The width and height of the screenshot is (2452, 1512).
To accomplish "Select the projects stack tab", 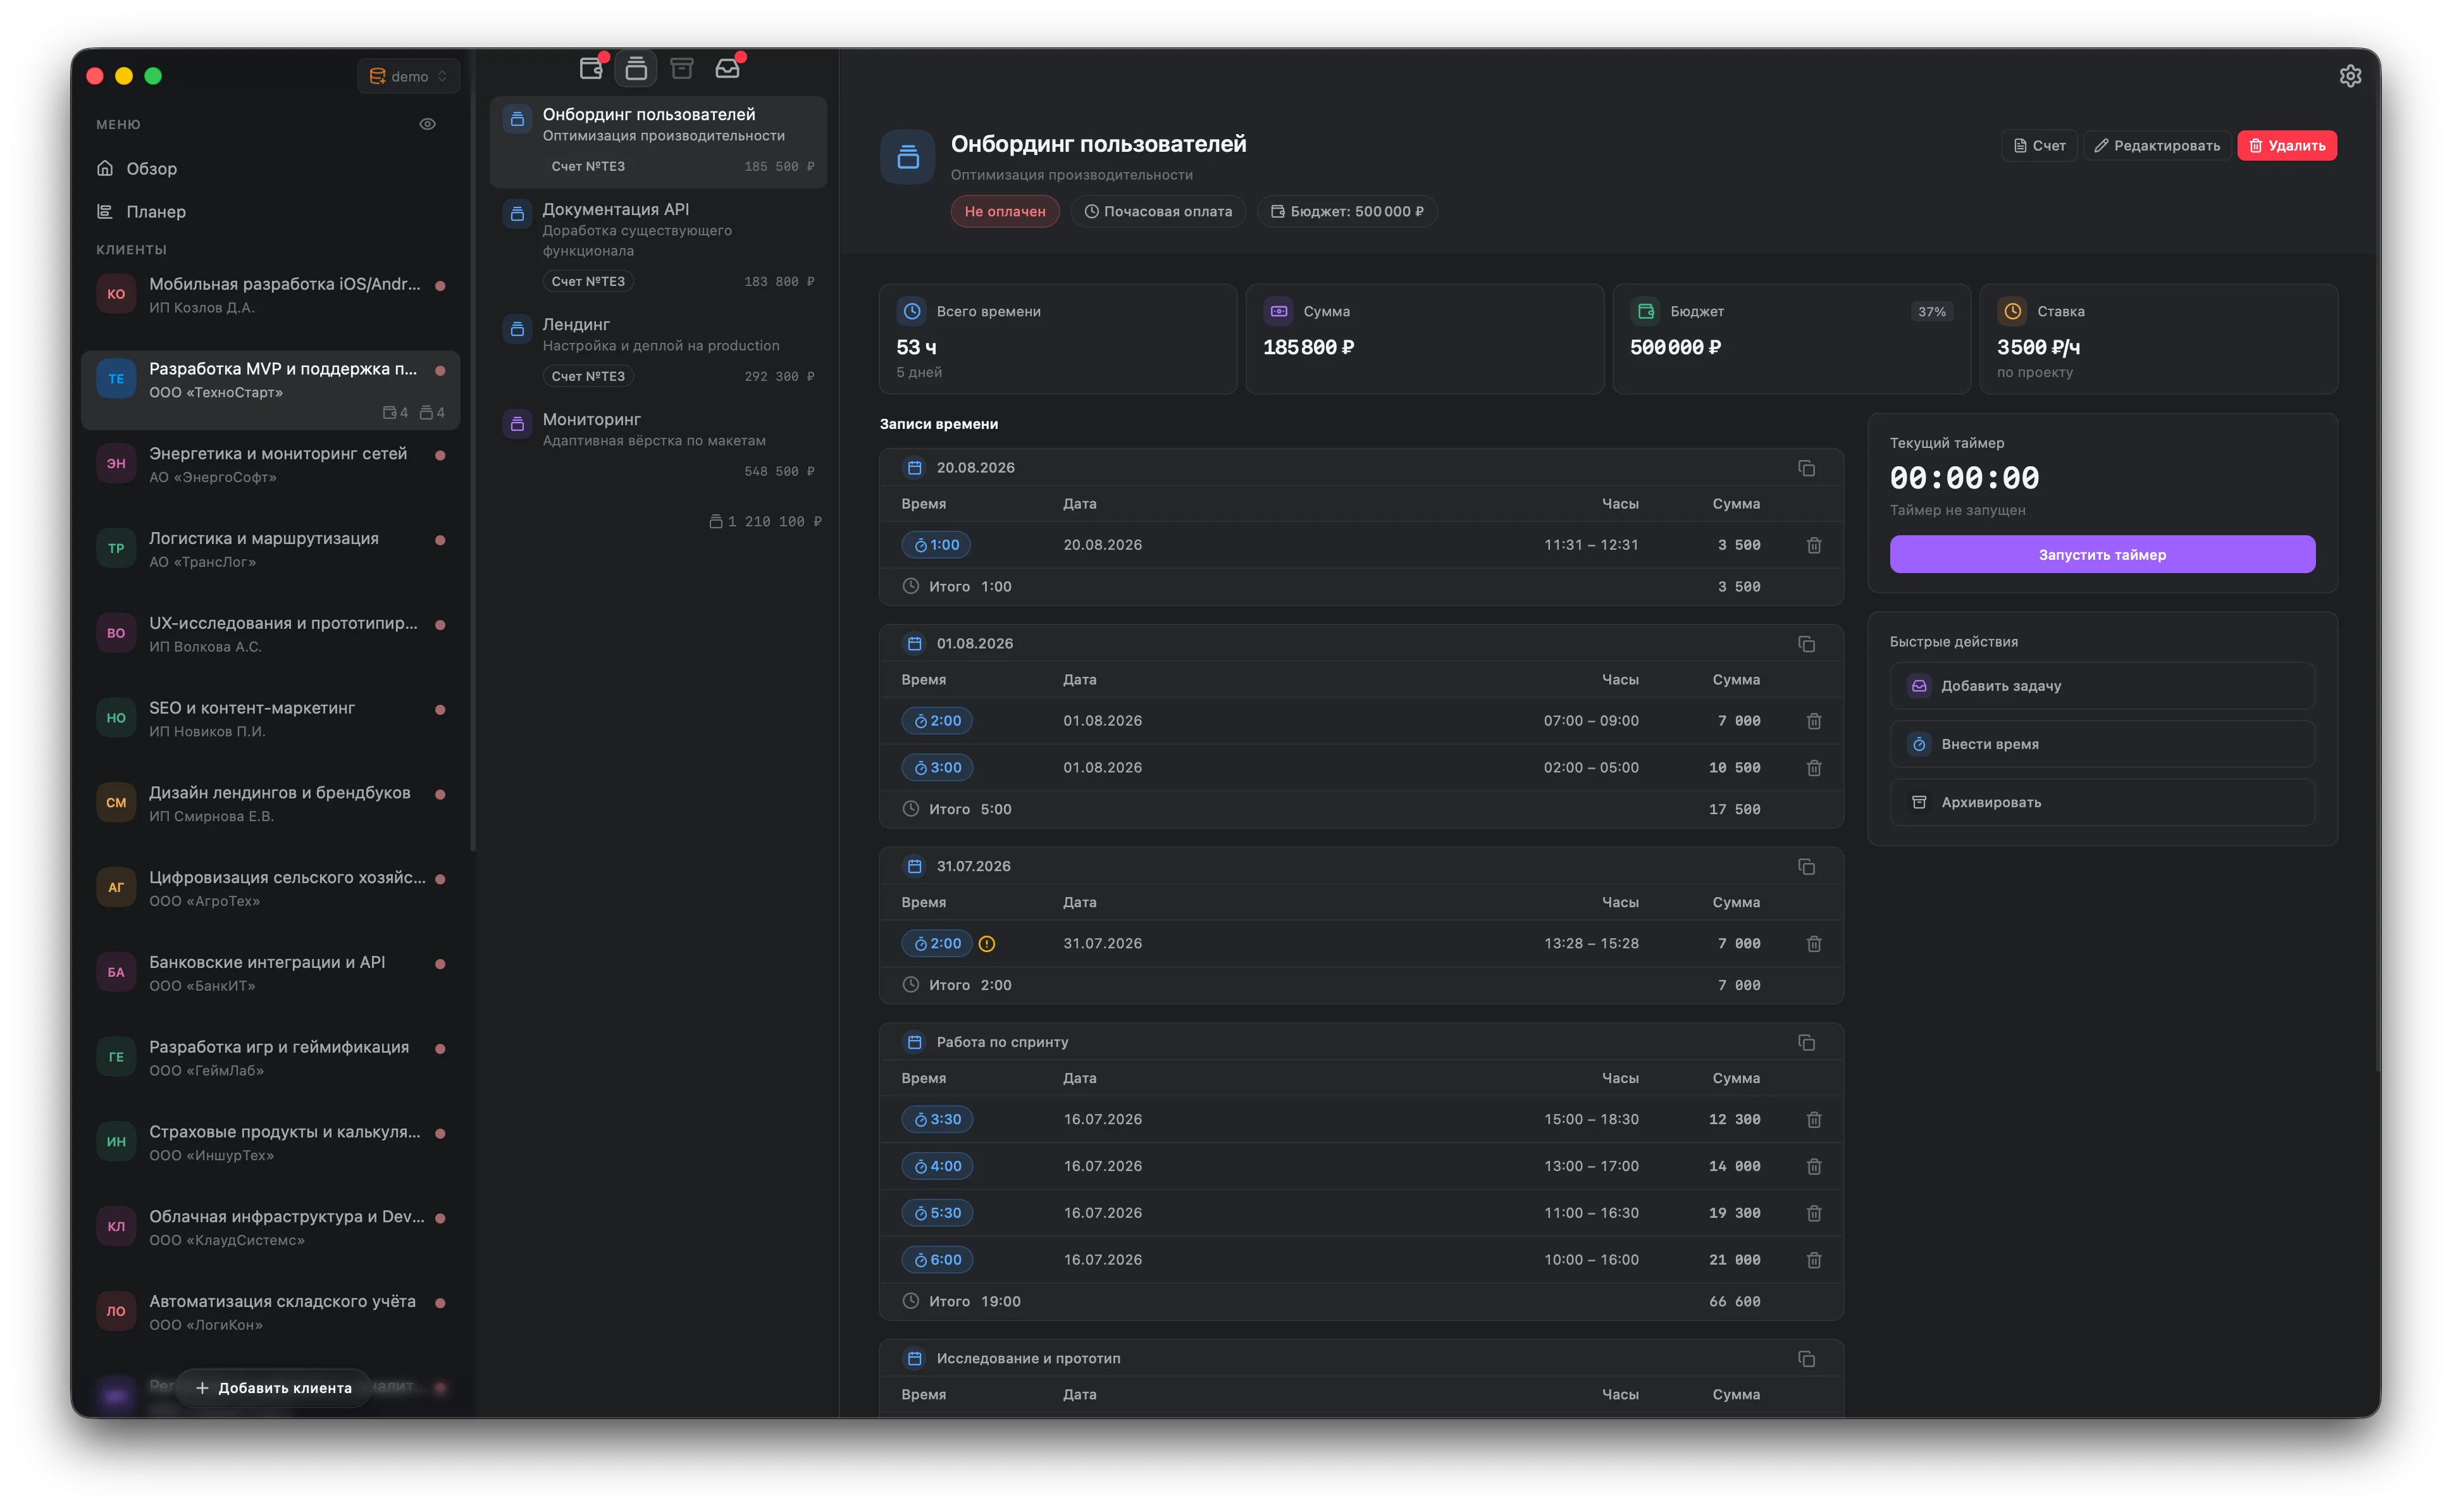I will [636, 68].
